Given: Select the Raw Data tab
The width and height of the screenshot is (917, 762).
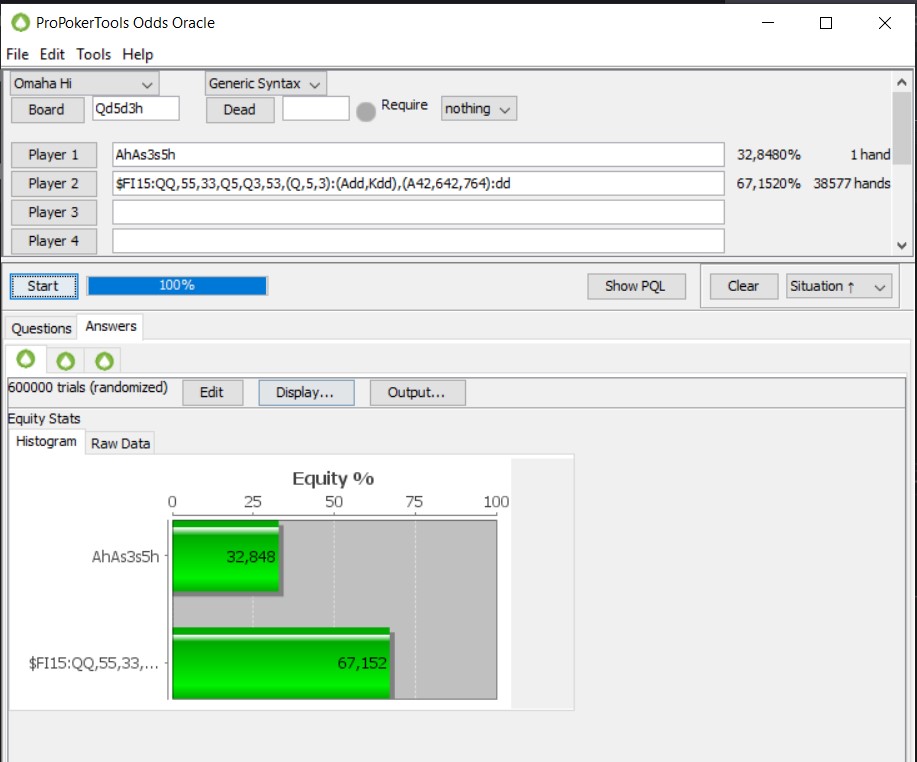Looking at the screenshot, I should point(120,444).
